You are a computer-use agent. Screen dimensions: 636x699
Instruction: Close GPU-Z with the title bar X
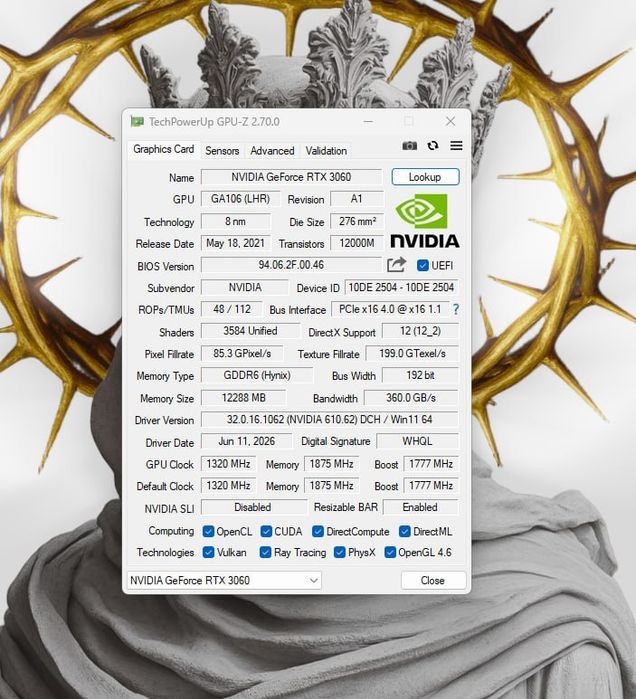click(451, 121)
